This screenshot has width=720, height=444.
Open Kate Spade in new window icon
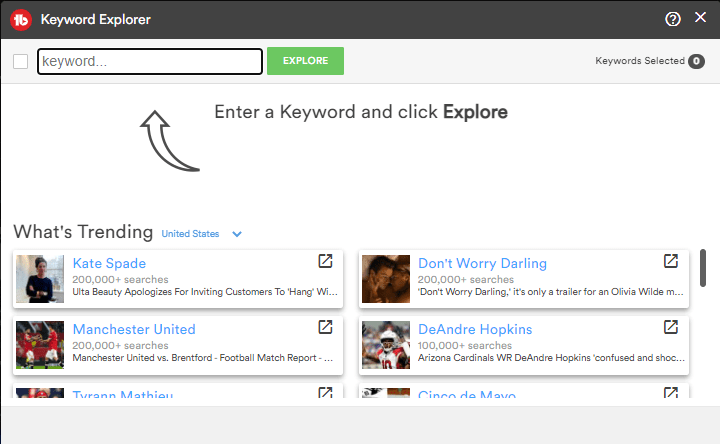326,261
